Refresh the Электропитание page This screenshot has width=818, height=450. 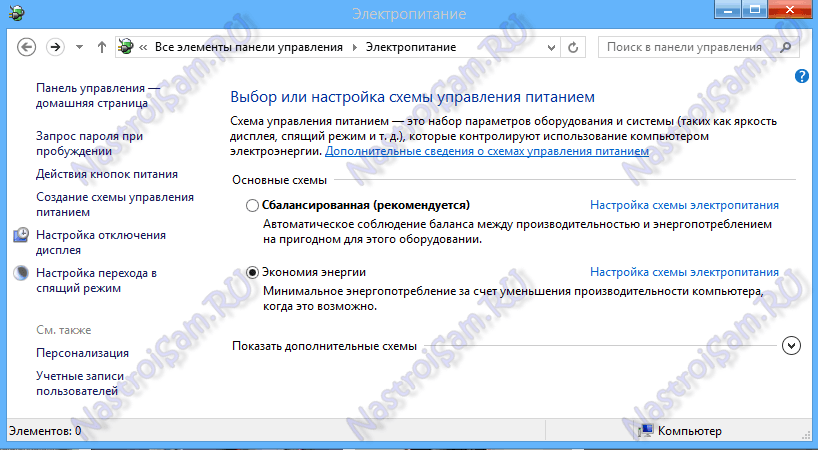(x=572, y=47)
